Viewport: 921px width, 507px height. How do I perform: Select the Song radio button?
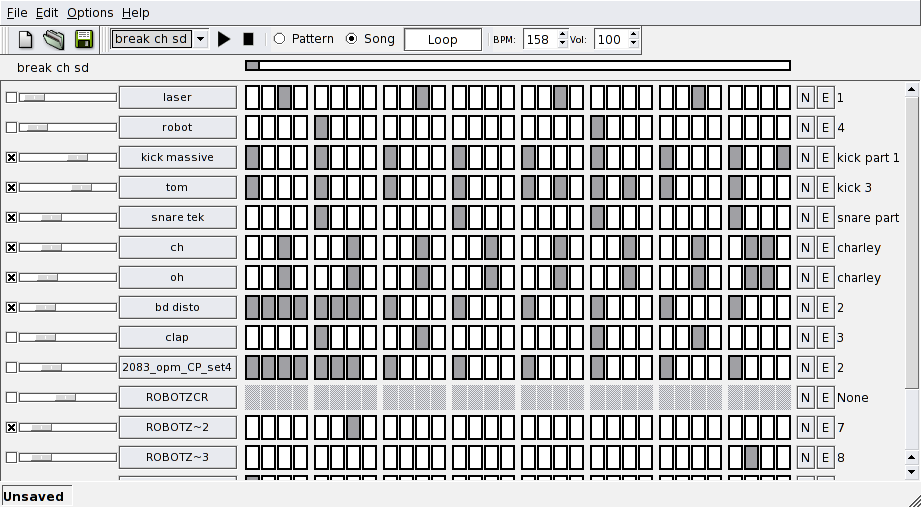coord(351,39)
